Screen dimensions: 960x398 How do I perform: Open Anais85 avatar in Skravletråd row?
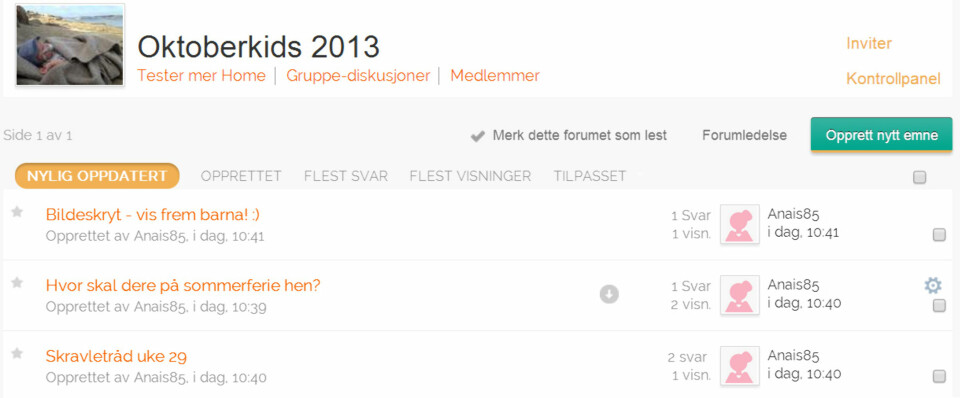click(740, 366)
